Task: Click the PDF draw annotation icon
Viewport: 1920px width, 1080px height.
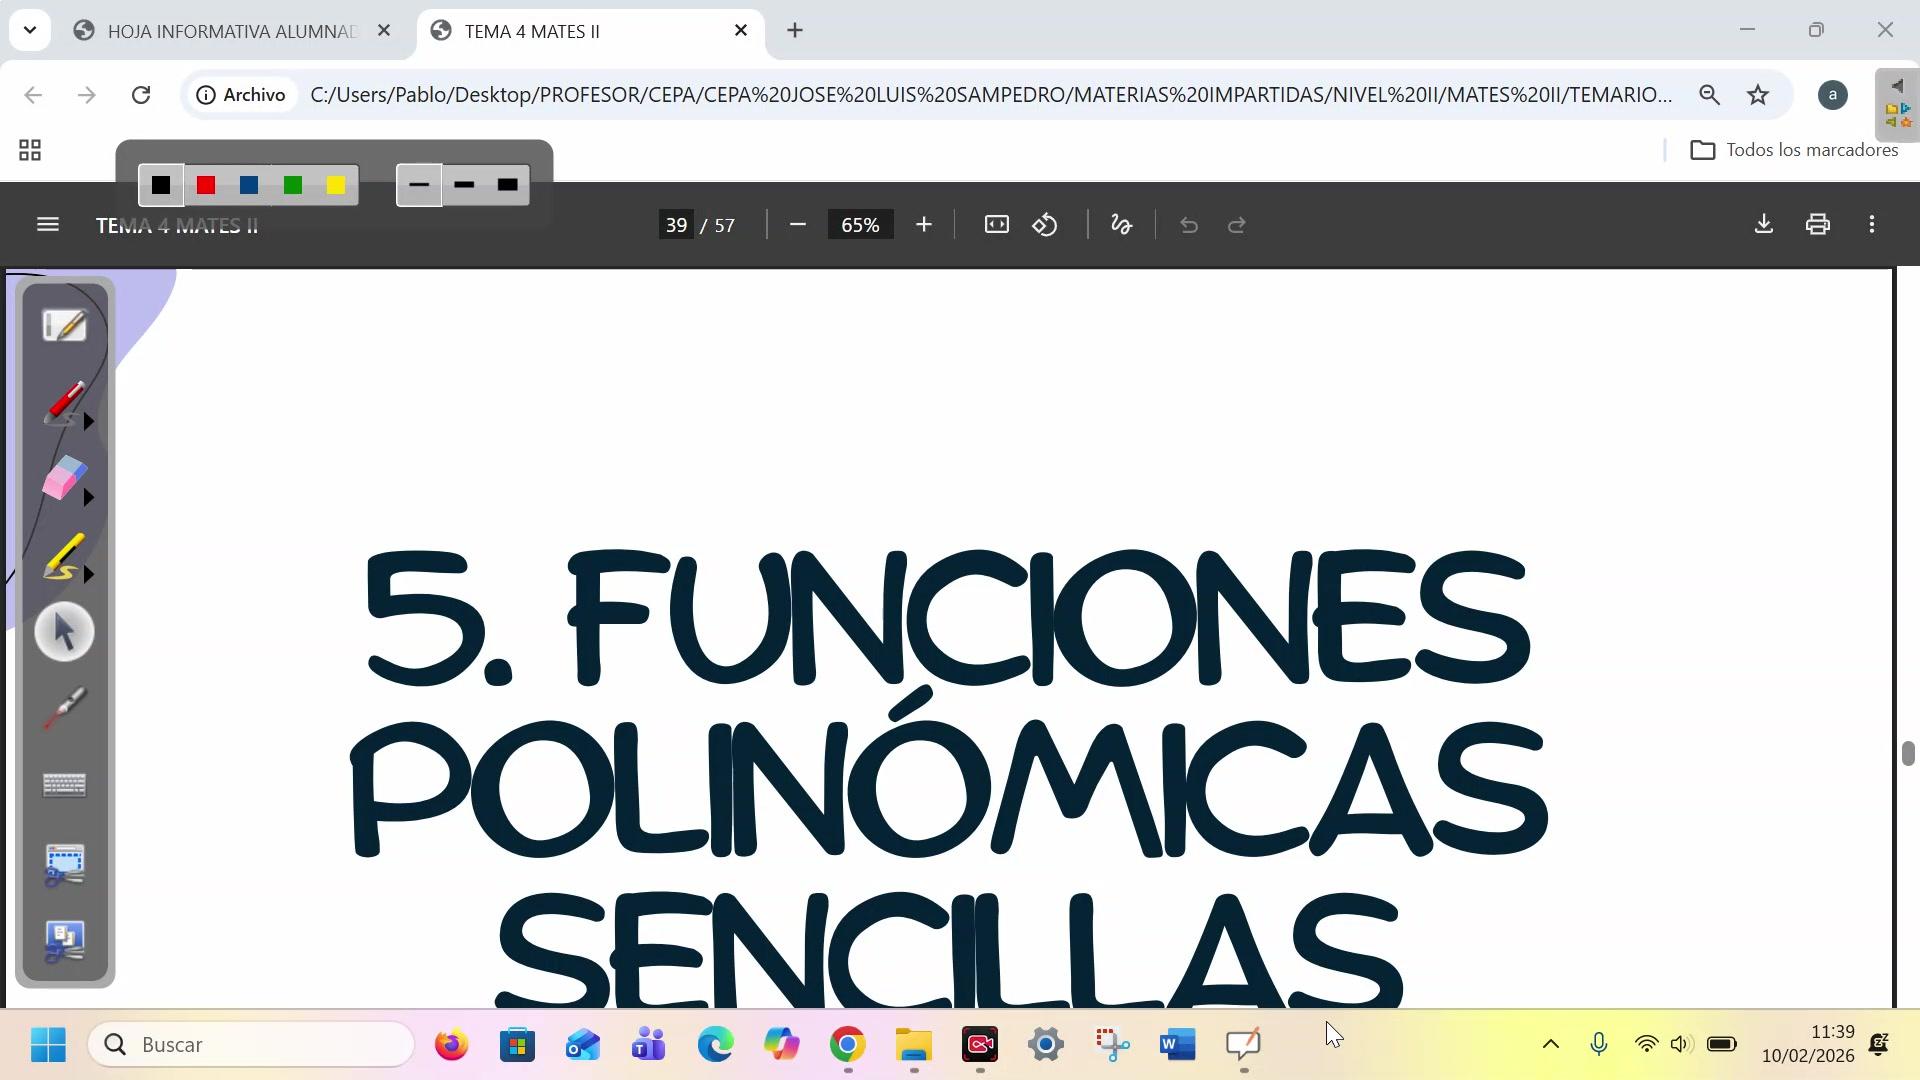Action: pyautogui.click(x=1121, y=225)
